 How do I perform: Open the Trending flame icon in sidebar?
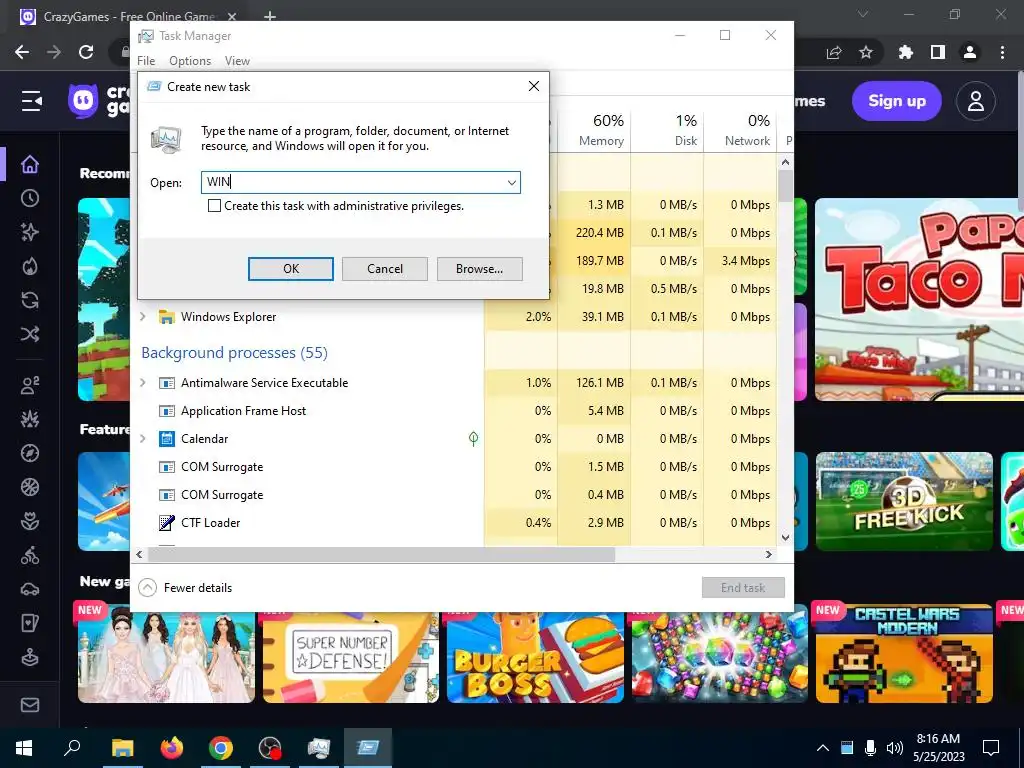tap(30, 266)
